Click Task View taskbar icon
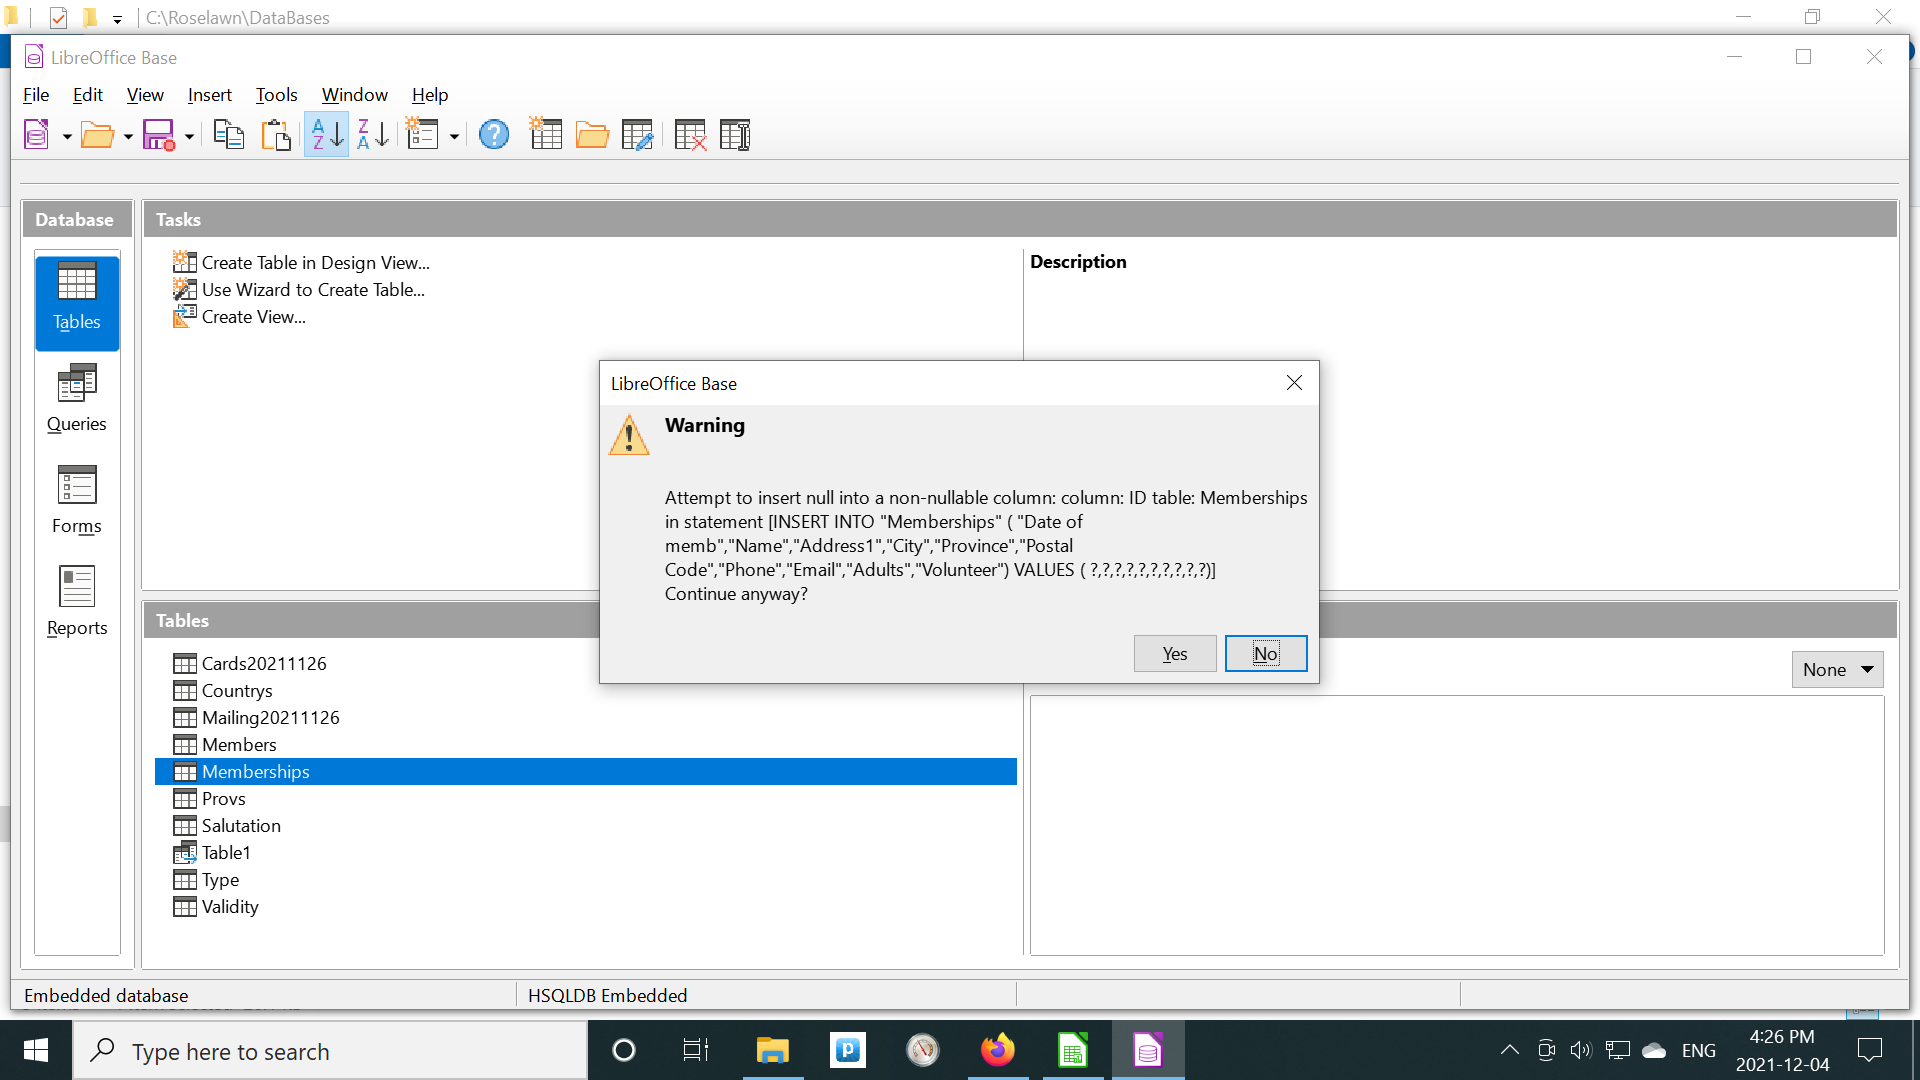Image resolution: width=1920 pixels, height=1080 pixels. (x=695, y=1050)
